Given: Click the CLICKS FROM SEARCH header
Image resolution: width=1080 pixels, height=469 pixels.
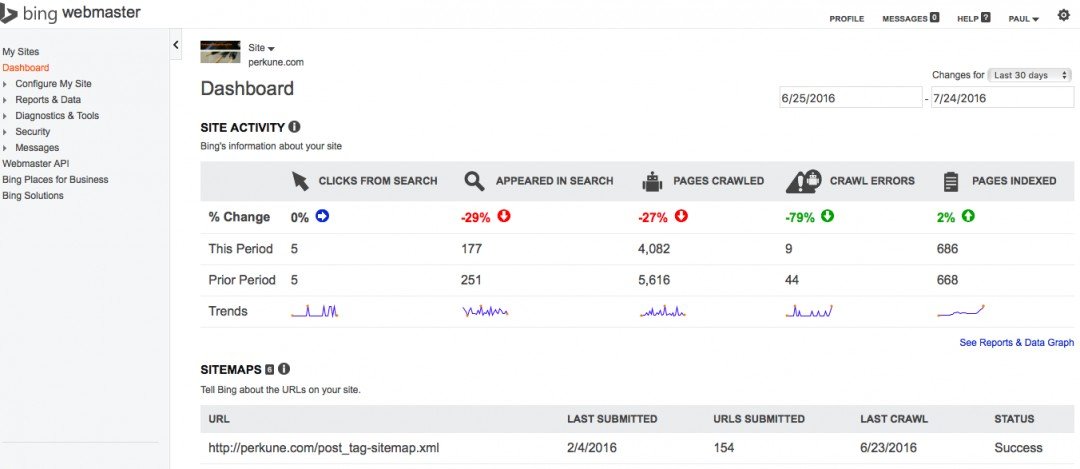Looking at the screenshot, I should 377,181.
